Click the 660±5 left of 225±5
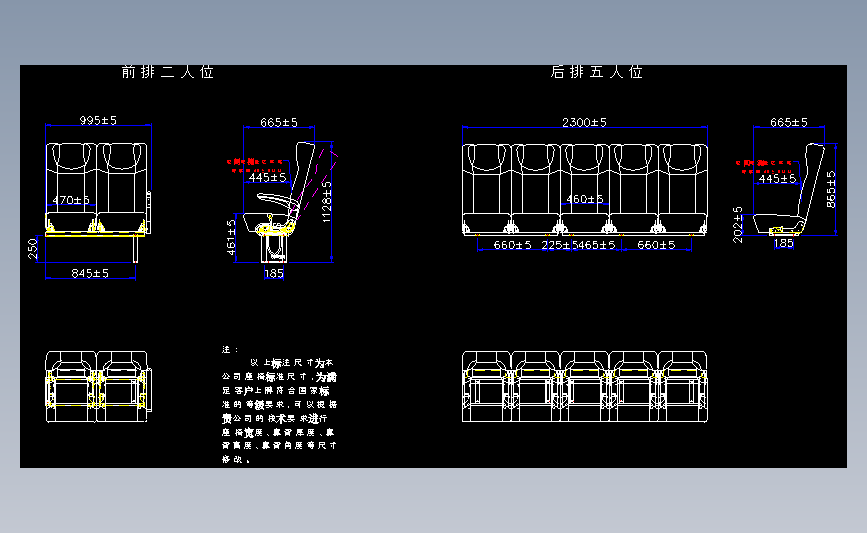This screenshot has height=533, width=867. click(513, 245)
